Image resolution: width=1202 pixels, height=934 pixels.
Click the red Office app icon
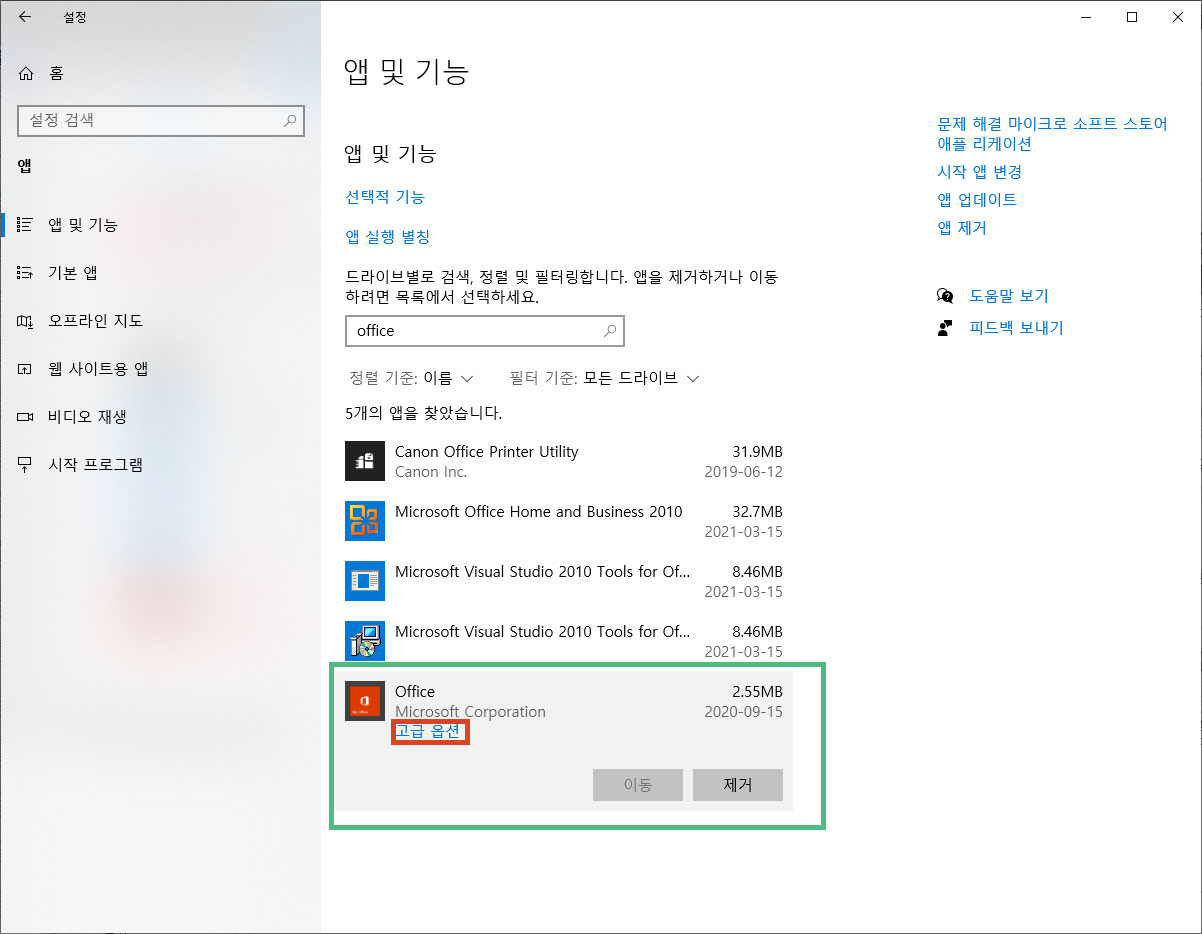click(365, 701)
